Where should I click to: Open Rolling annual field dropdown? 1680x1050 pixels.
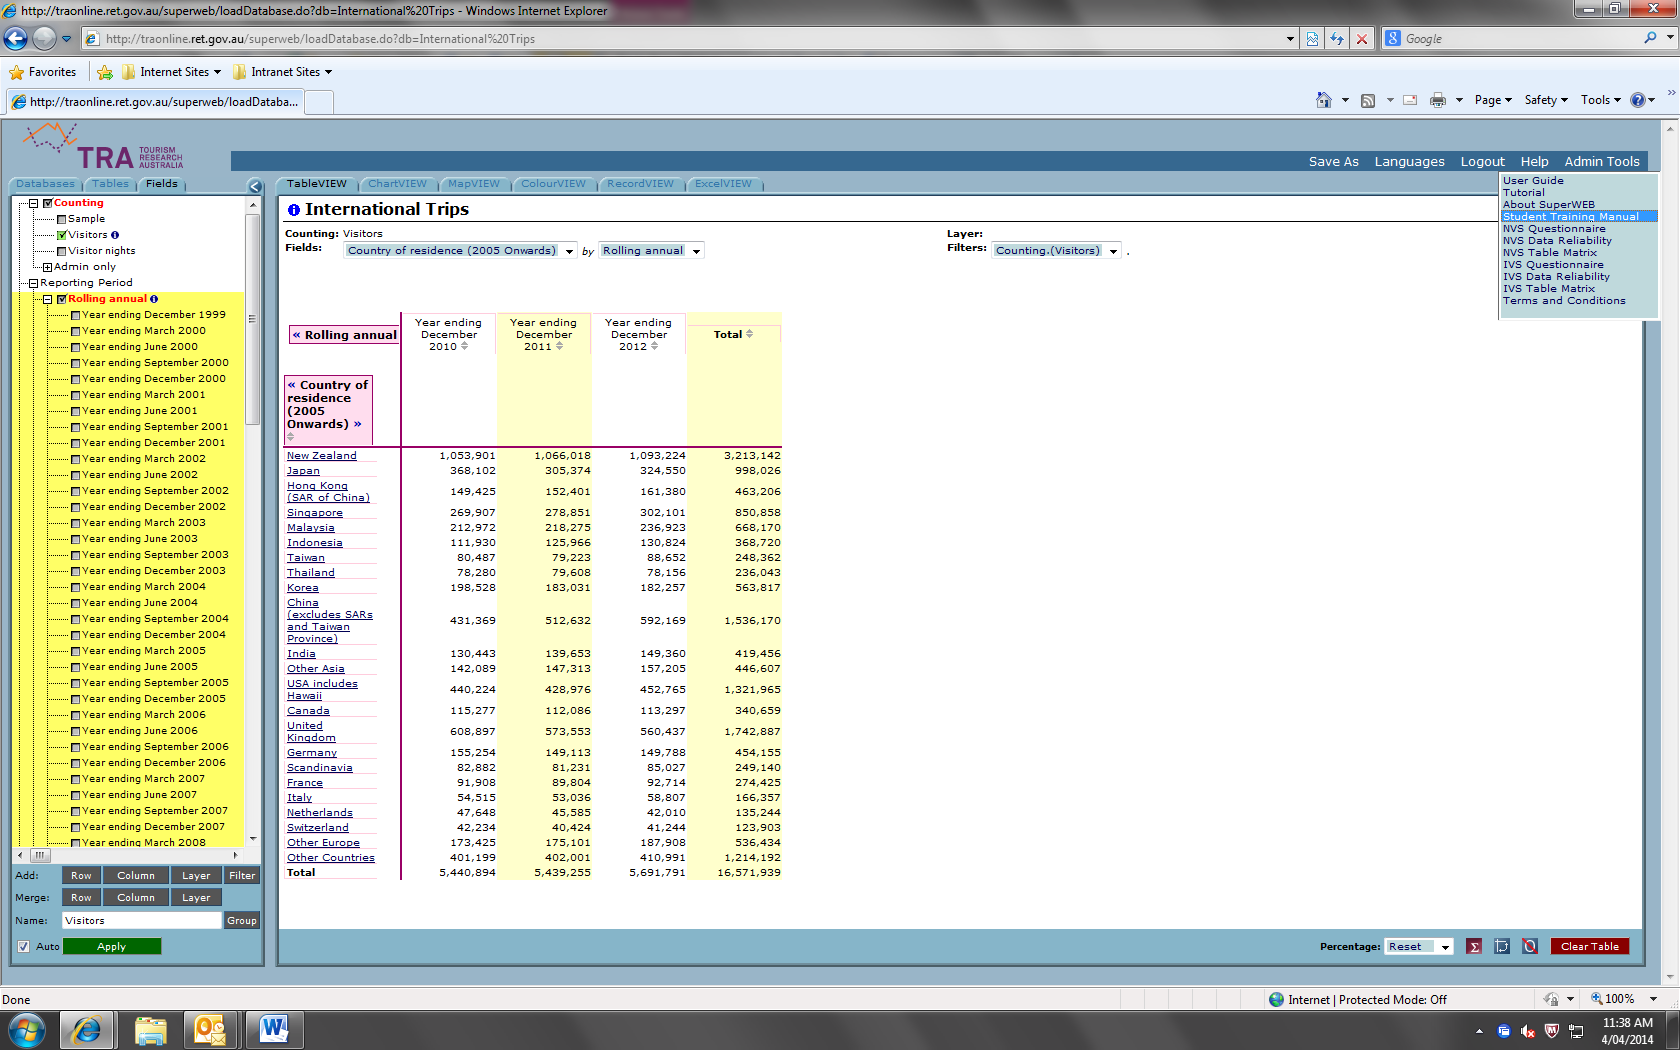[x=696, y=251]
